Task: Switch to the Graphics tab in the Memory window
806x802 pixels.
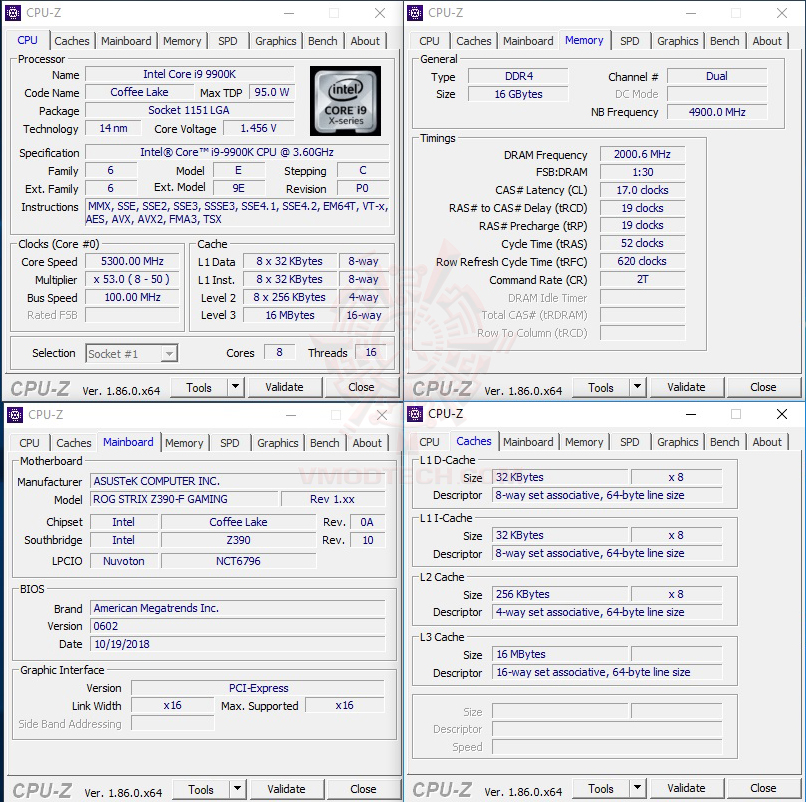Action: [x=677, y=41]
